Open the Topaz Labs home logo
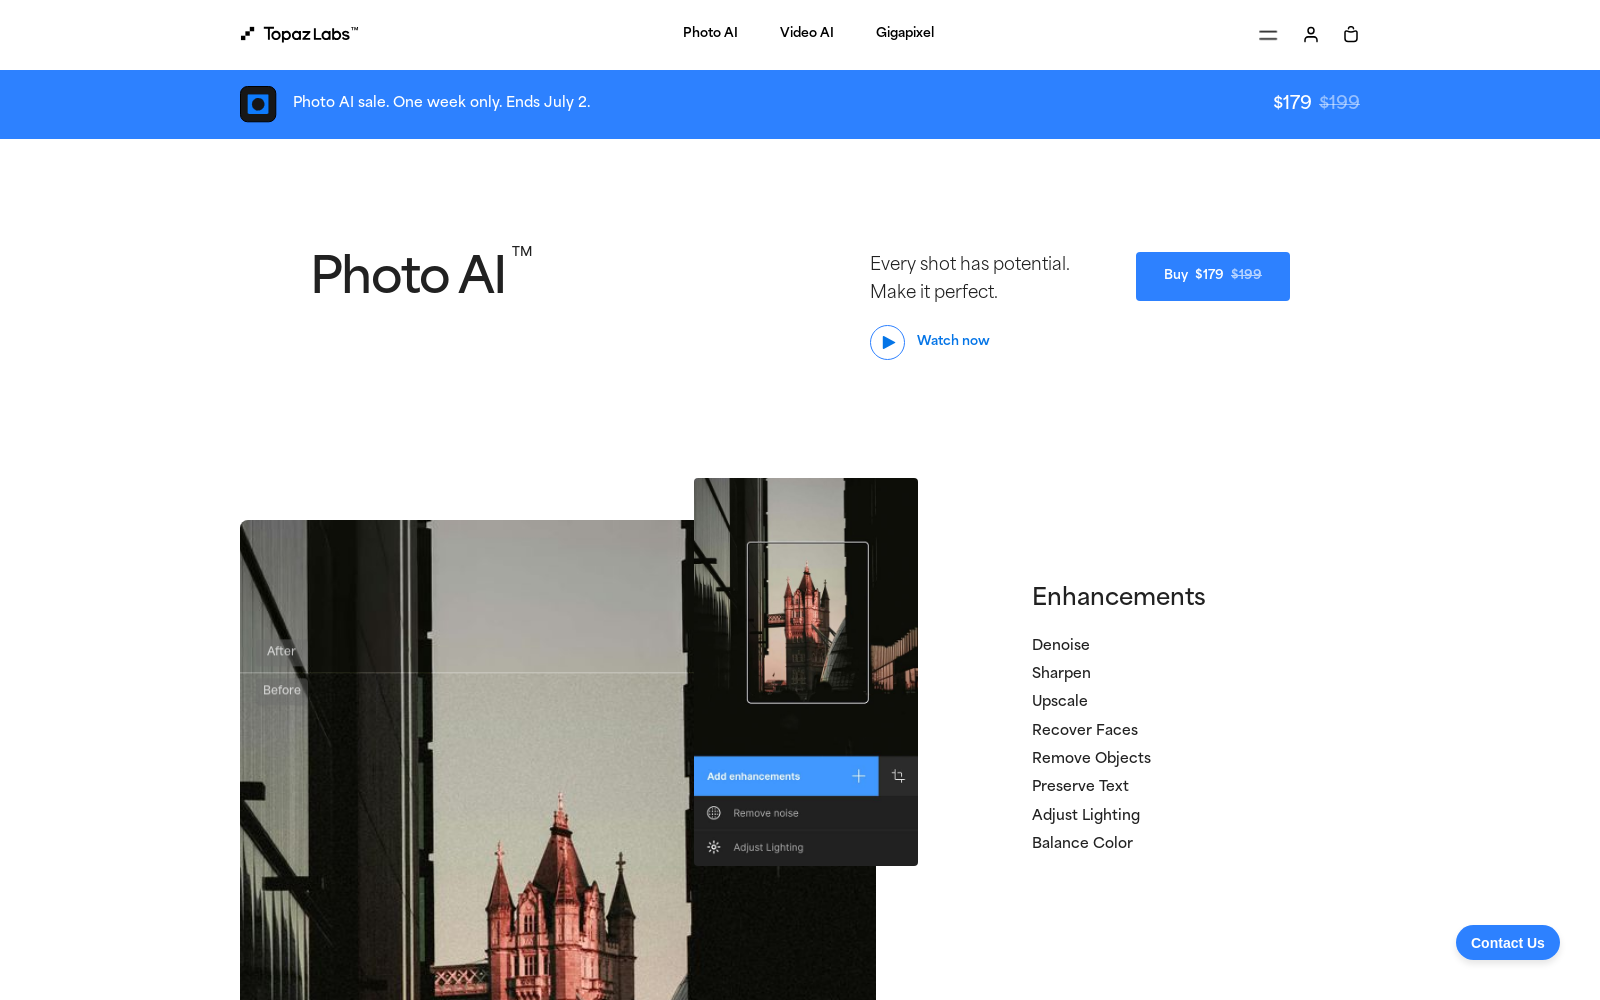The width and height of the screenshot is (1600, 1000). 299,34
